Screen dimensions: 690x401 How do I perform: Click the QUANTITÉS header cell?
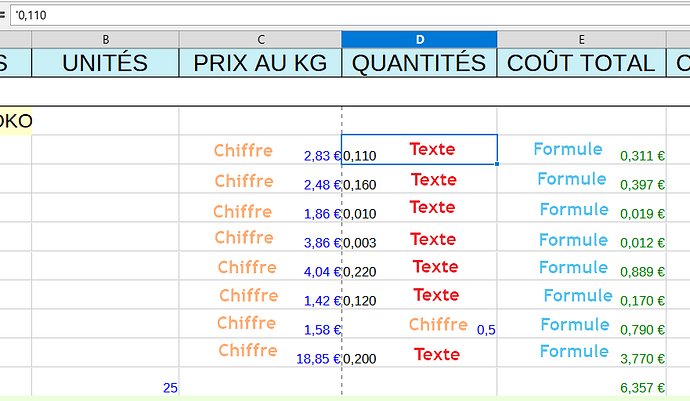(x=419, y=62)
